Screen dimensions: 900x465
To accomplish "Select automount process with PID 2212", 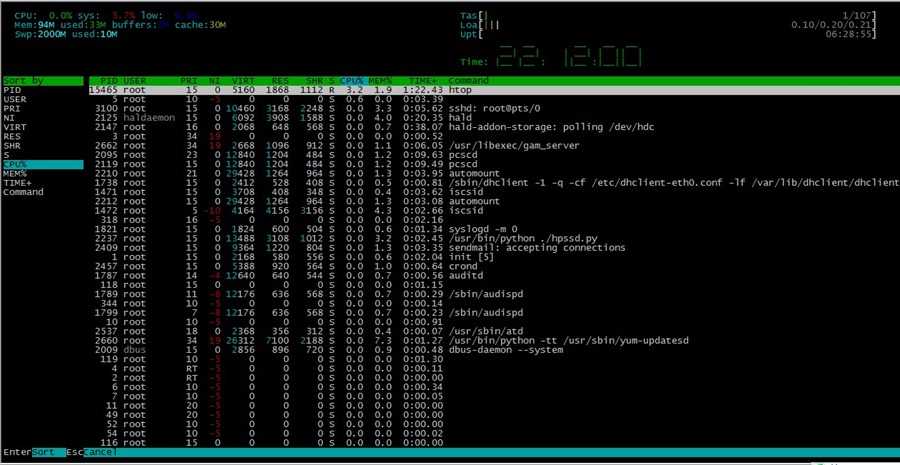I will [494, 202].
